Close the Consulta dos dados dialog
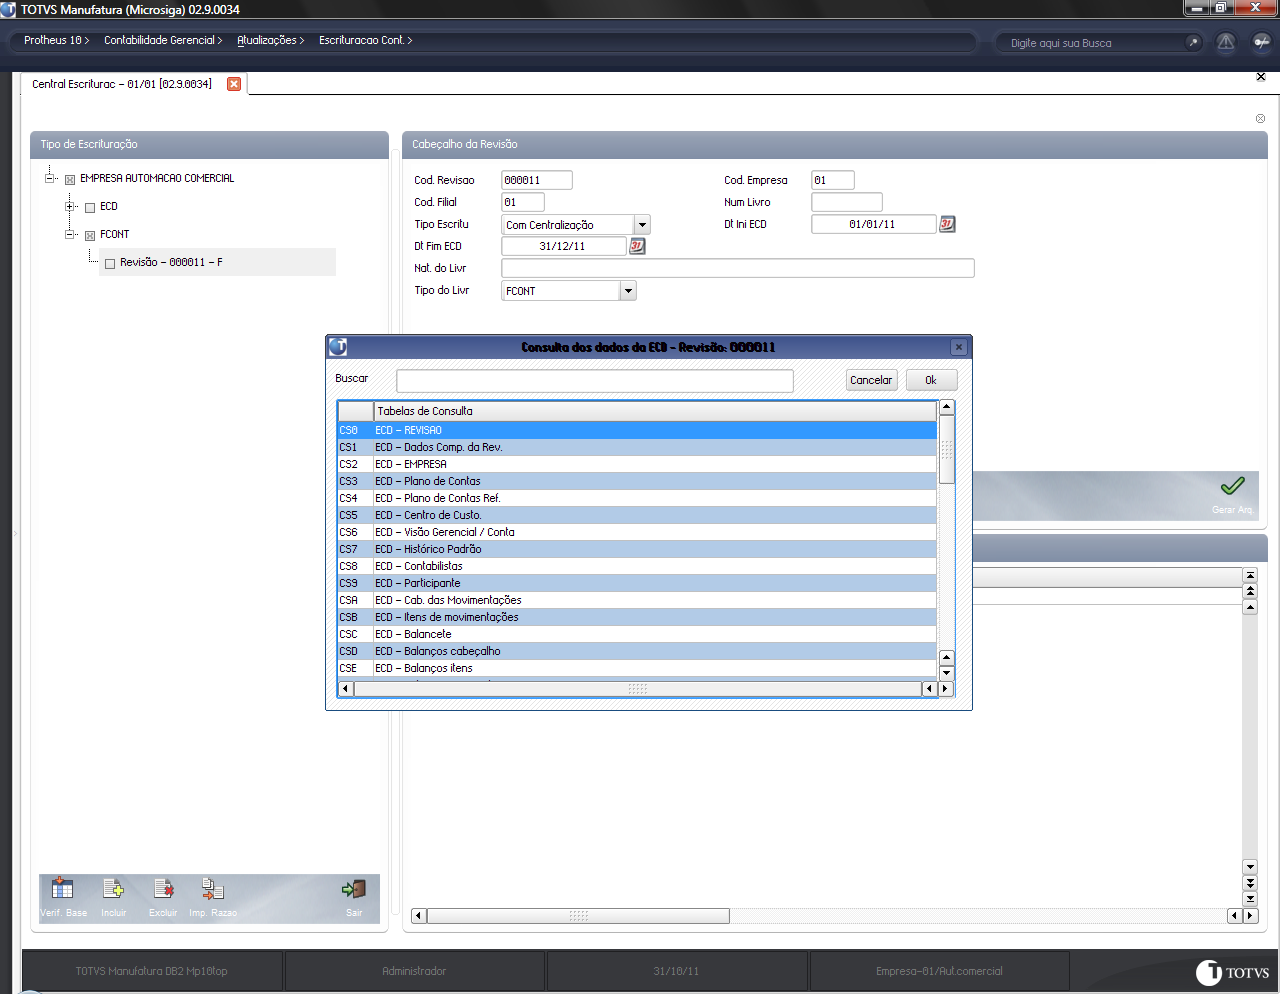This screenshot has width=1280, height=994. coord(959,347)
